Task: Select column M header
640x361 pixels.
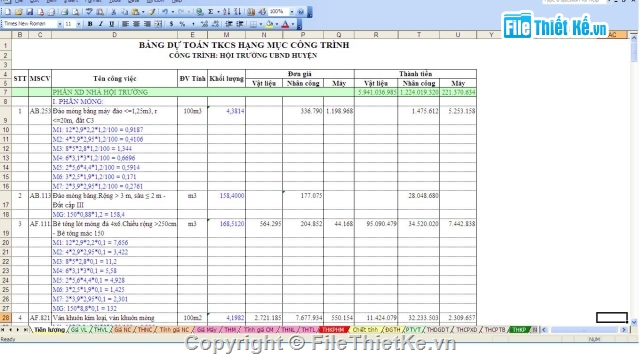Action: pyautogui.click(x=226, y=35)
